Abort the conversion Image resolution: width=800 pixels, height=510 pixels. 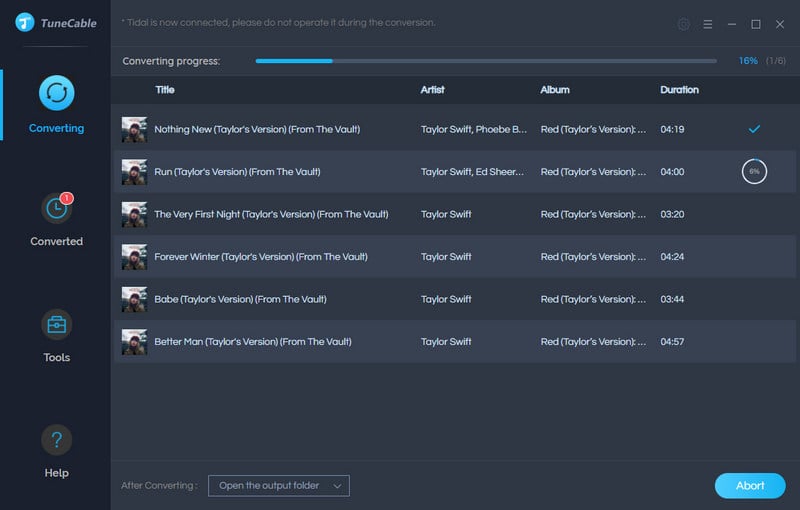750,486
